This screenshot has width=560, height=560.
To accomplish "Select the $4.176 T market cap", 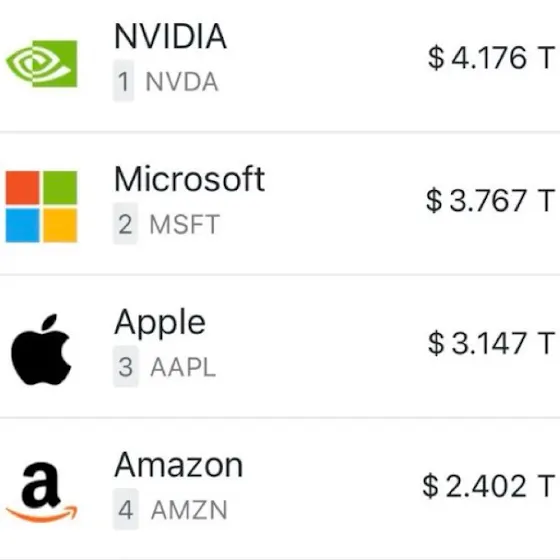I will coord(491,58).
